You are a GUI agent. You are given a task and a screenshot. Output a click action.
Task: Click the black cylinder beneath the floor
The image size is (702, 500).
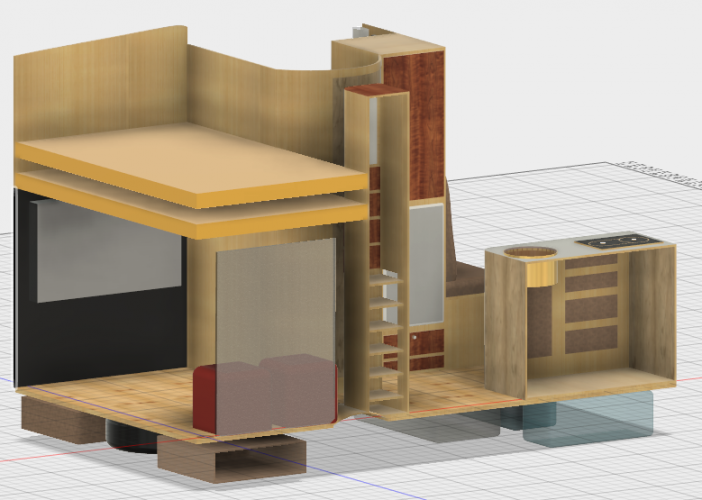[x=127, y=435]
